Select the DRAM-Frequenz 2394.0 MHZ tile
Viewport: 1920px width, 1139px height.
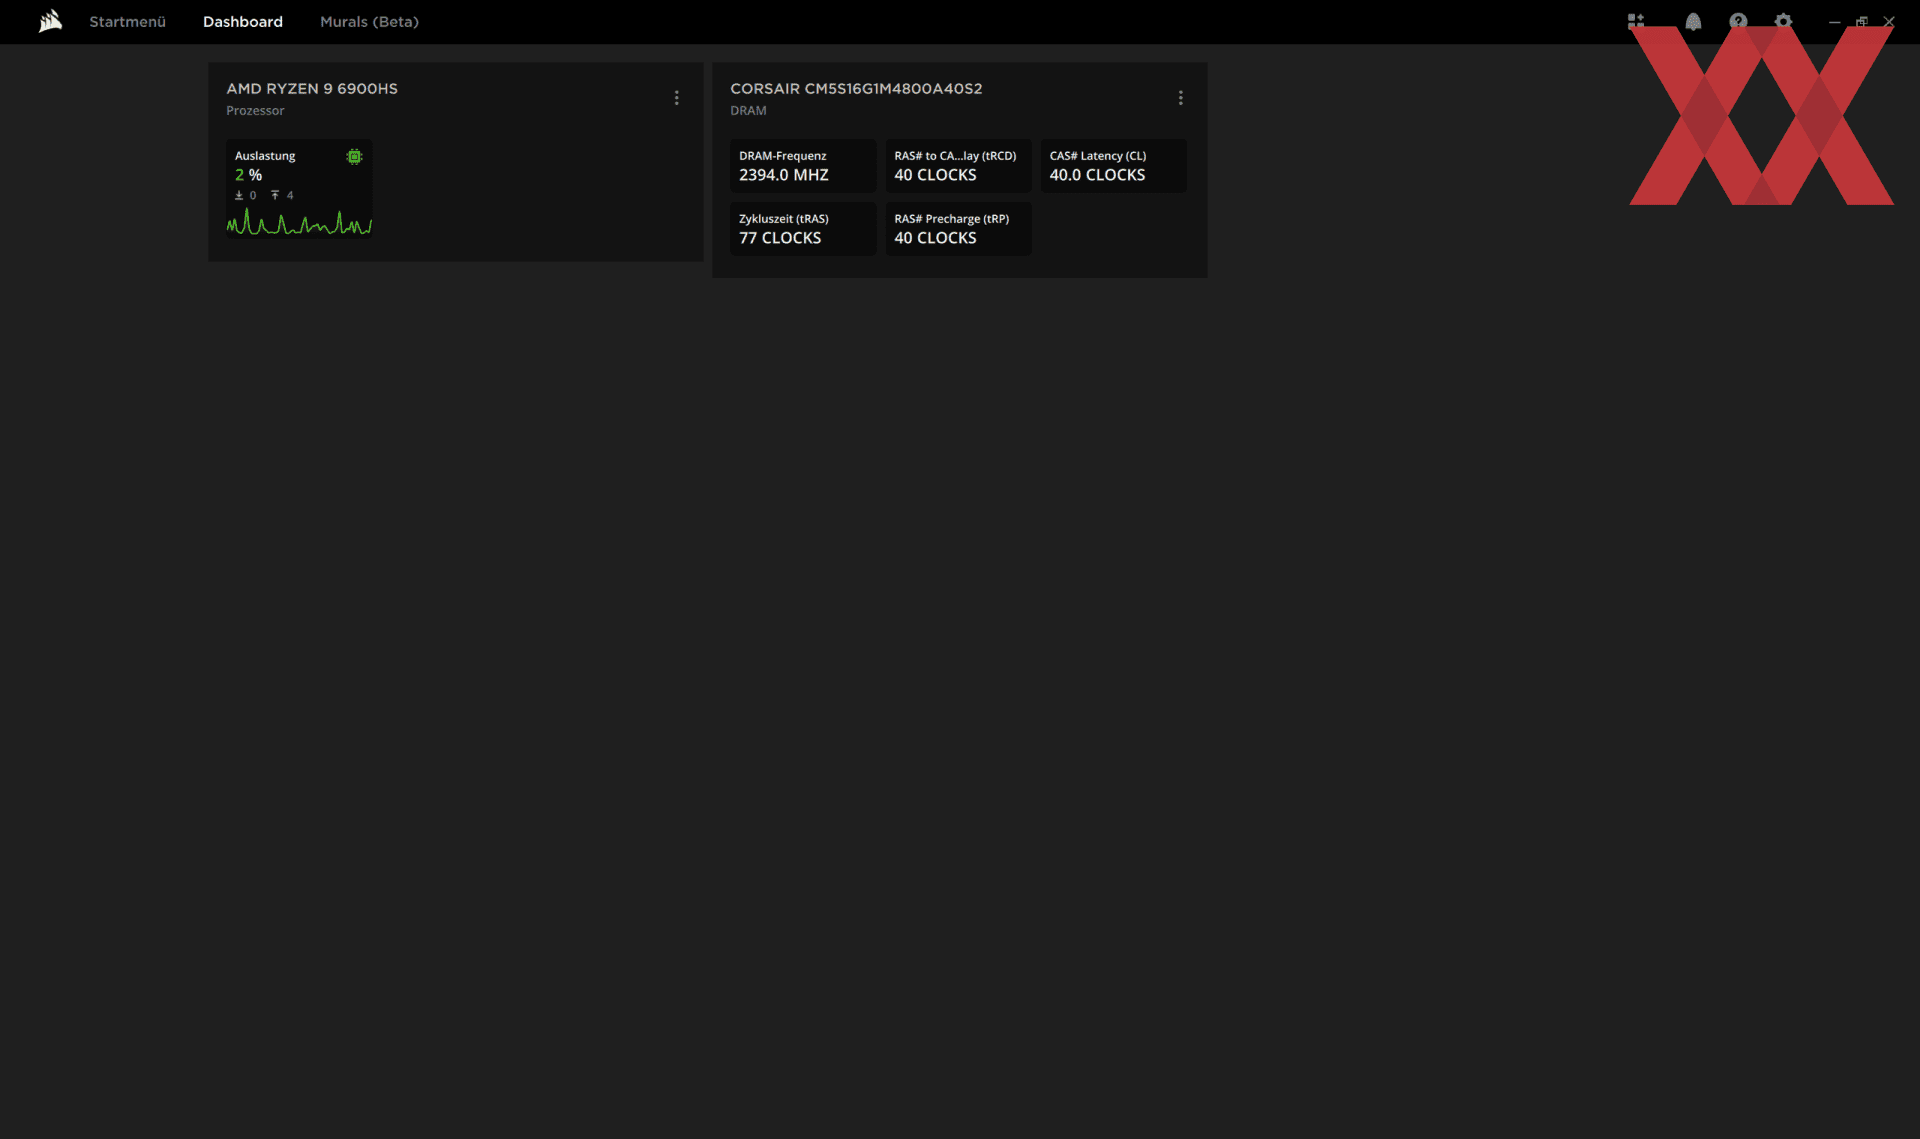pos(803,166)
